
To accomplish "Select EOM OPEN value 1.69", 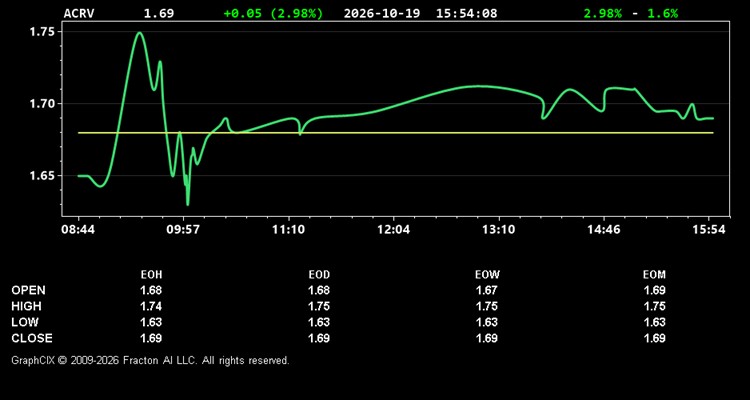I will click(654, 290).
